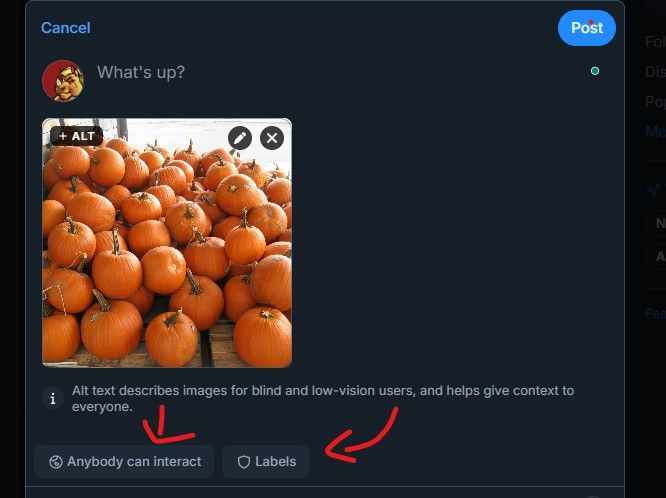Image resolution: width=666 pixels, height=498 pixels.
Task: Click the globe icon in the interaction button
Action: (56, 462)
